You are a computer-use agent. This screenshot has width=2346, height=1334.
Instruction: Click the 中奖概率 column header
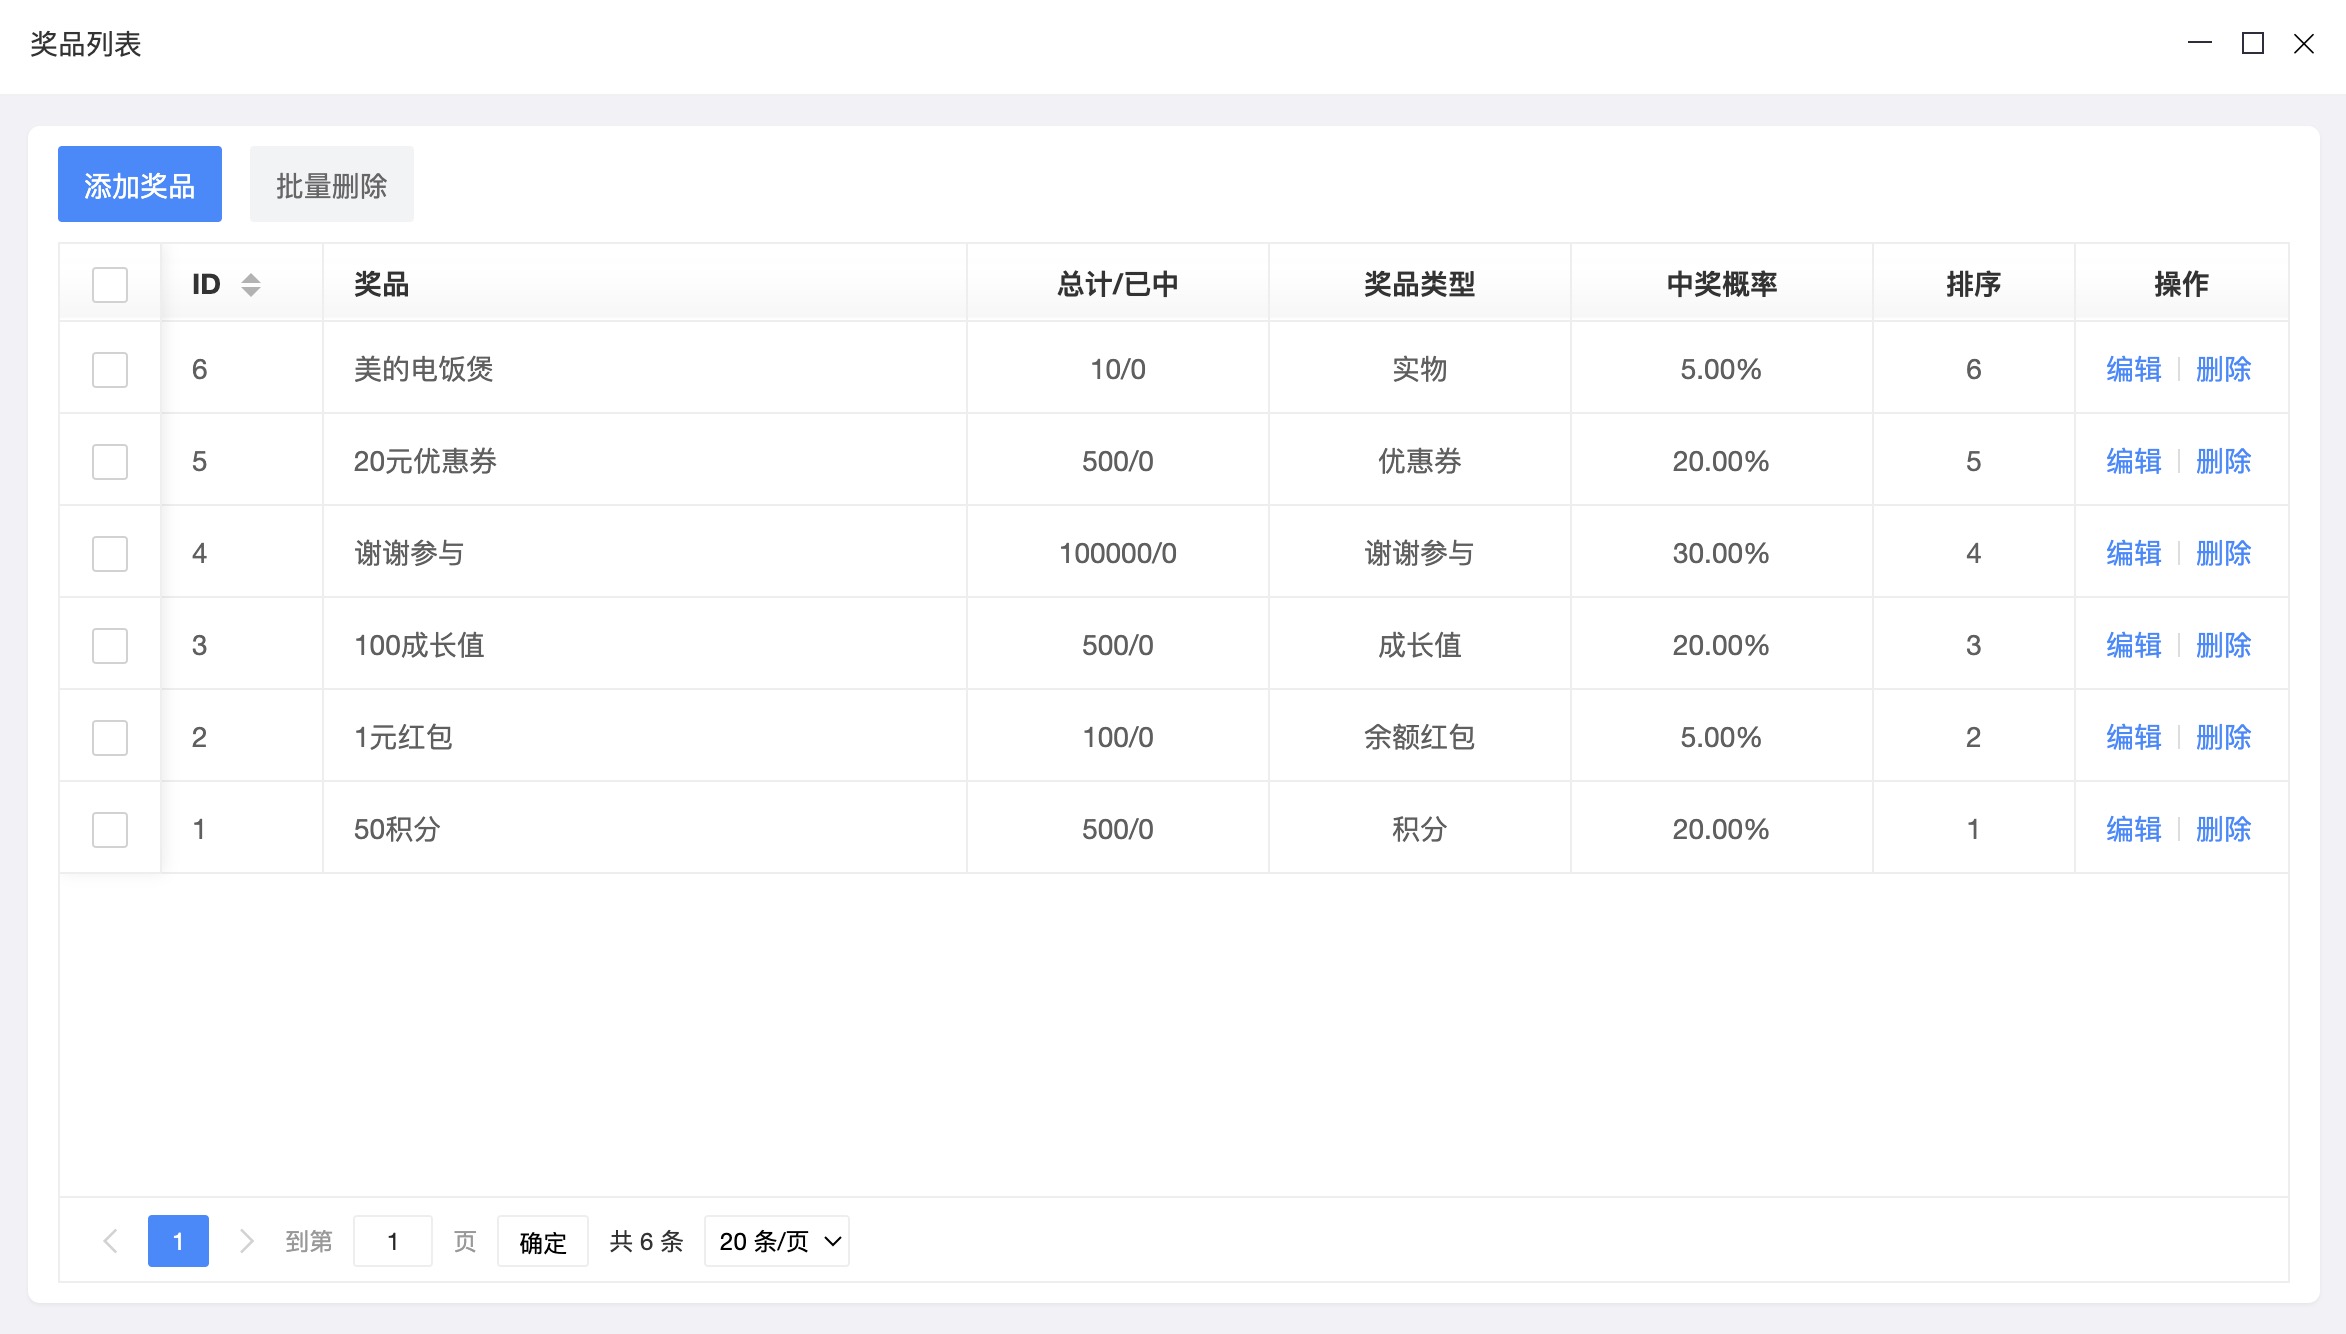[x=1722, y=284]
